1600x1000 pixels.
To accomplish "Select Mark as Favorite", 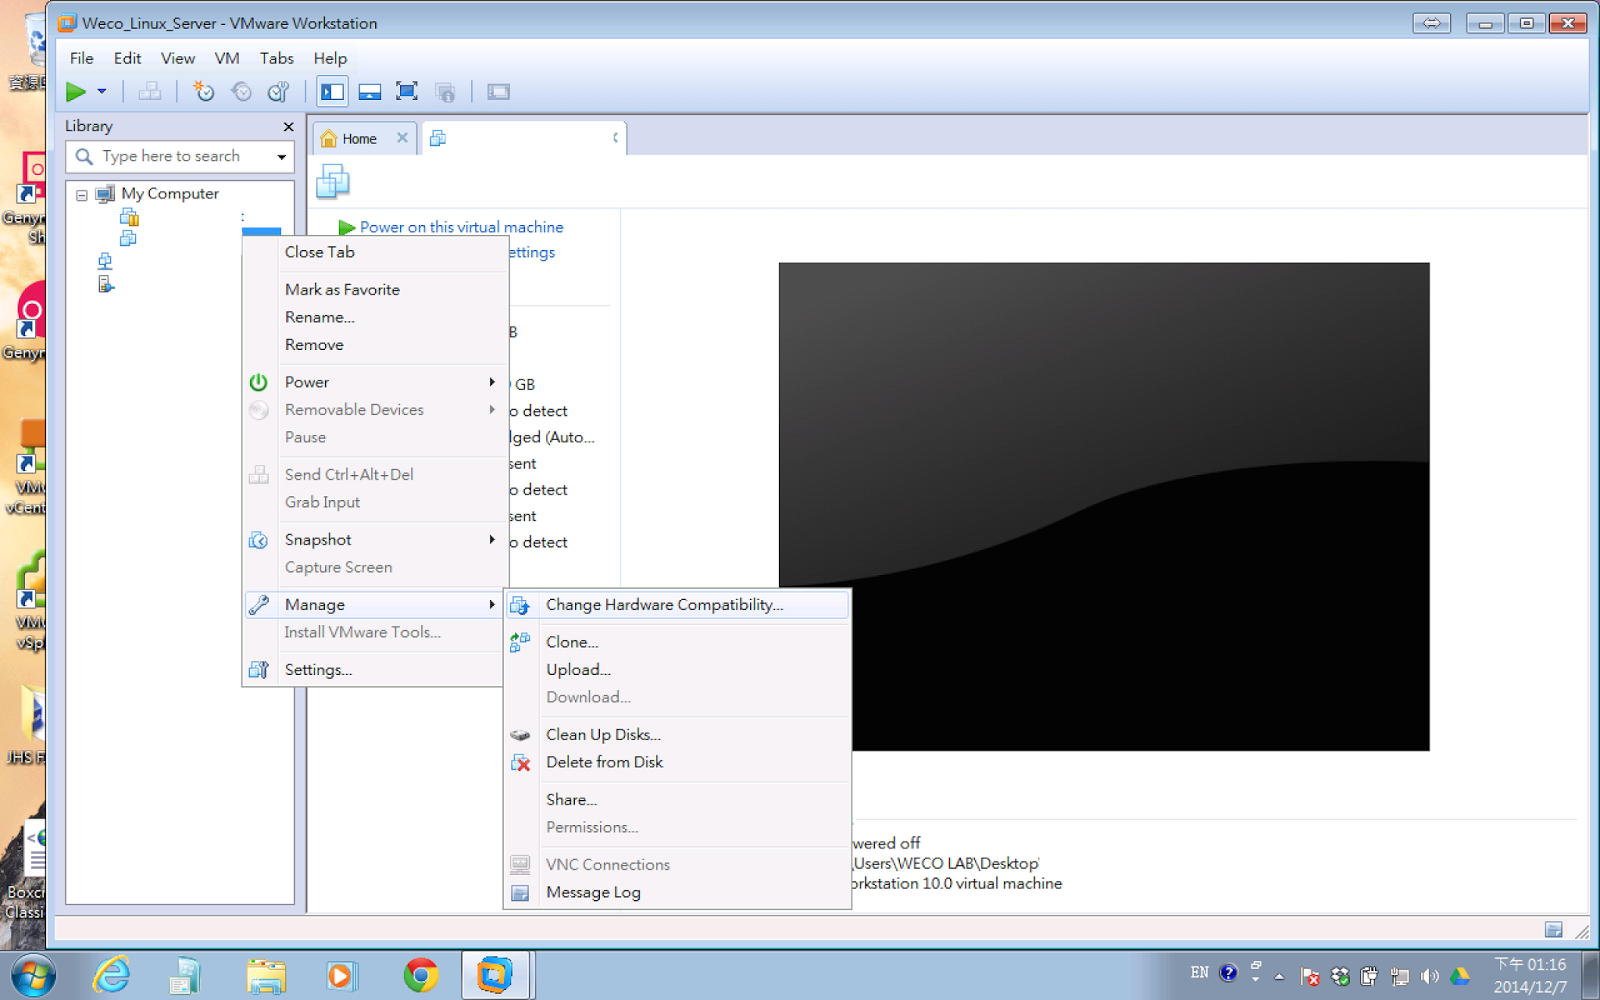I will click(376, 290).
